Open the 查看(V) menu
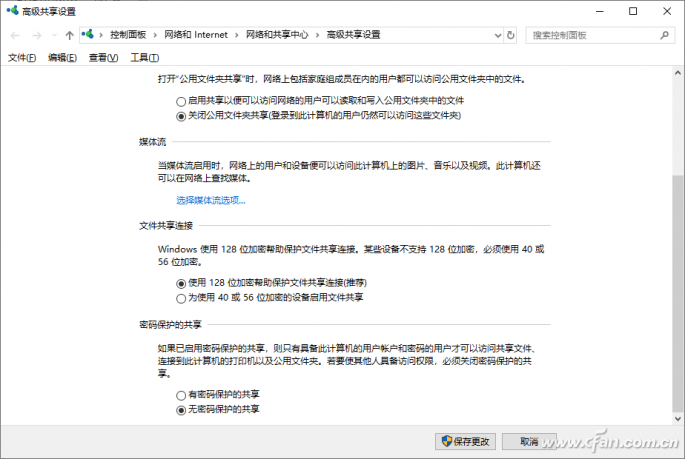Screen dimensions: 685x459 104,58
